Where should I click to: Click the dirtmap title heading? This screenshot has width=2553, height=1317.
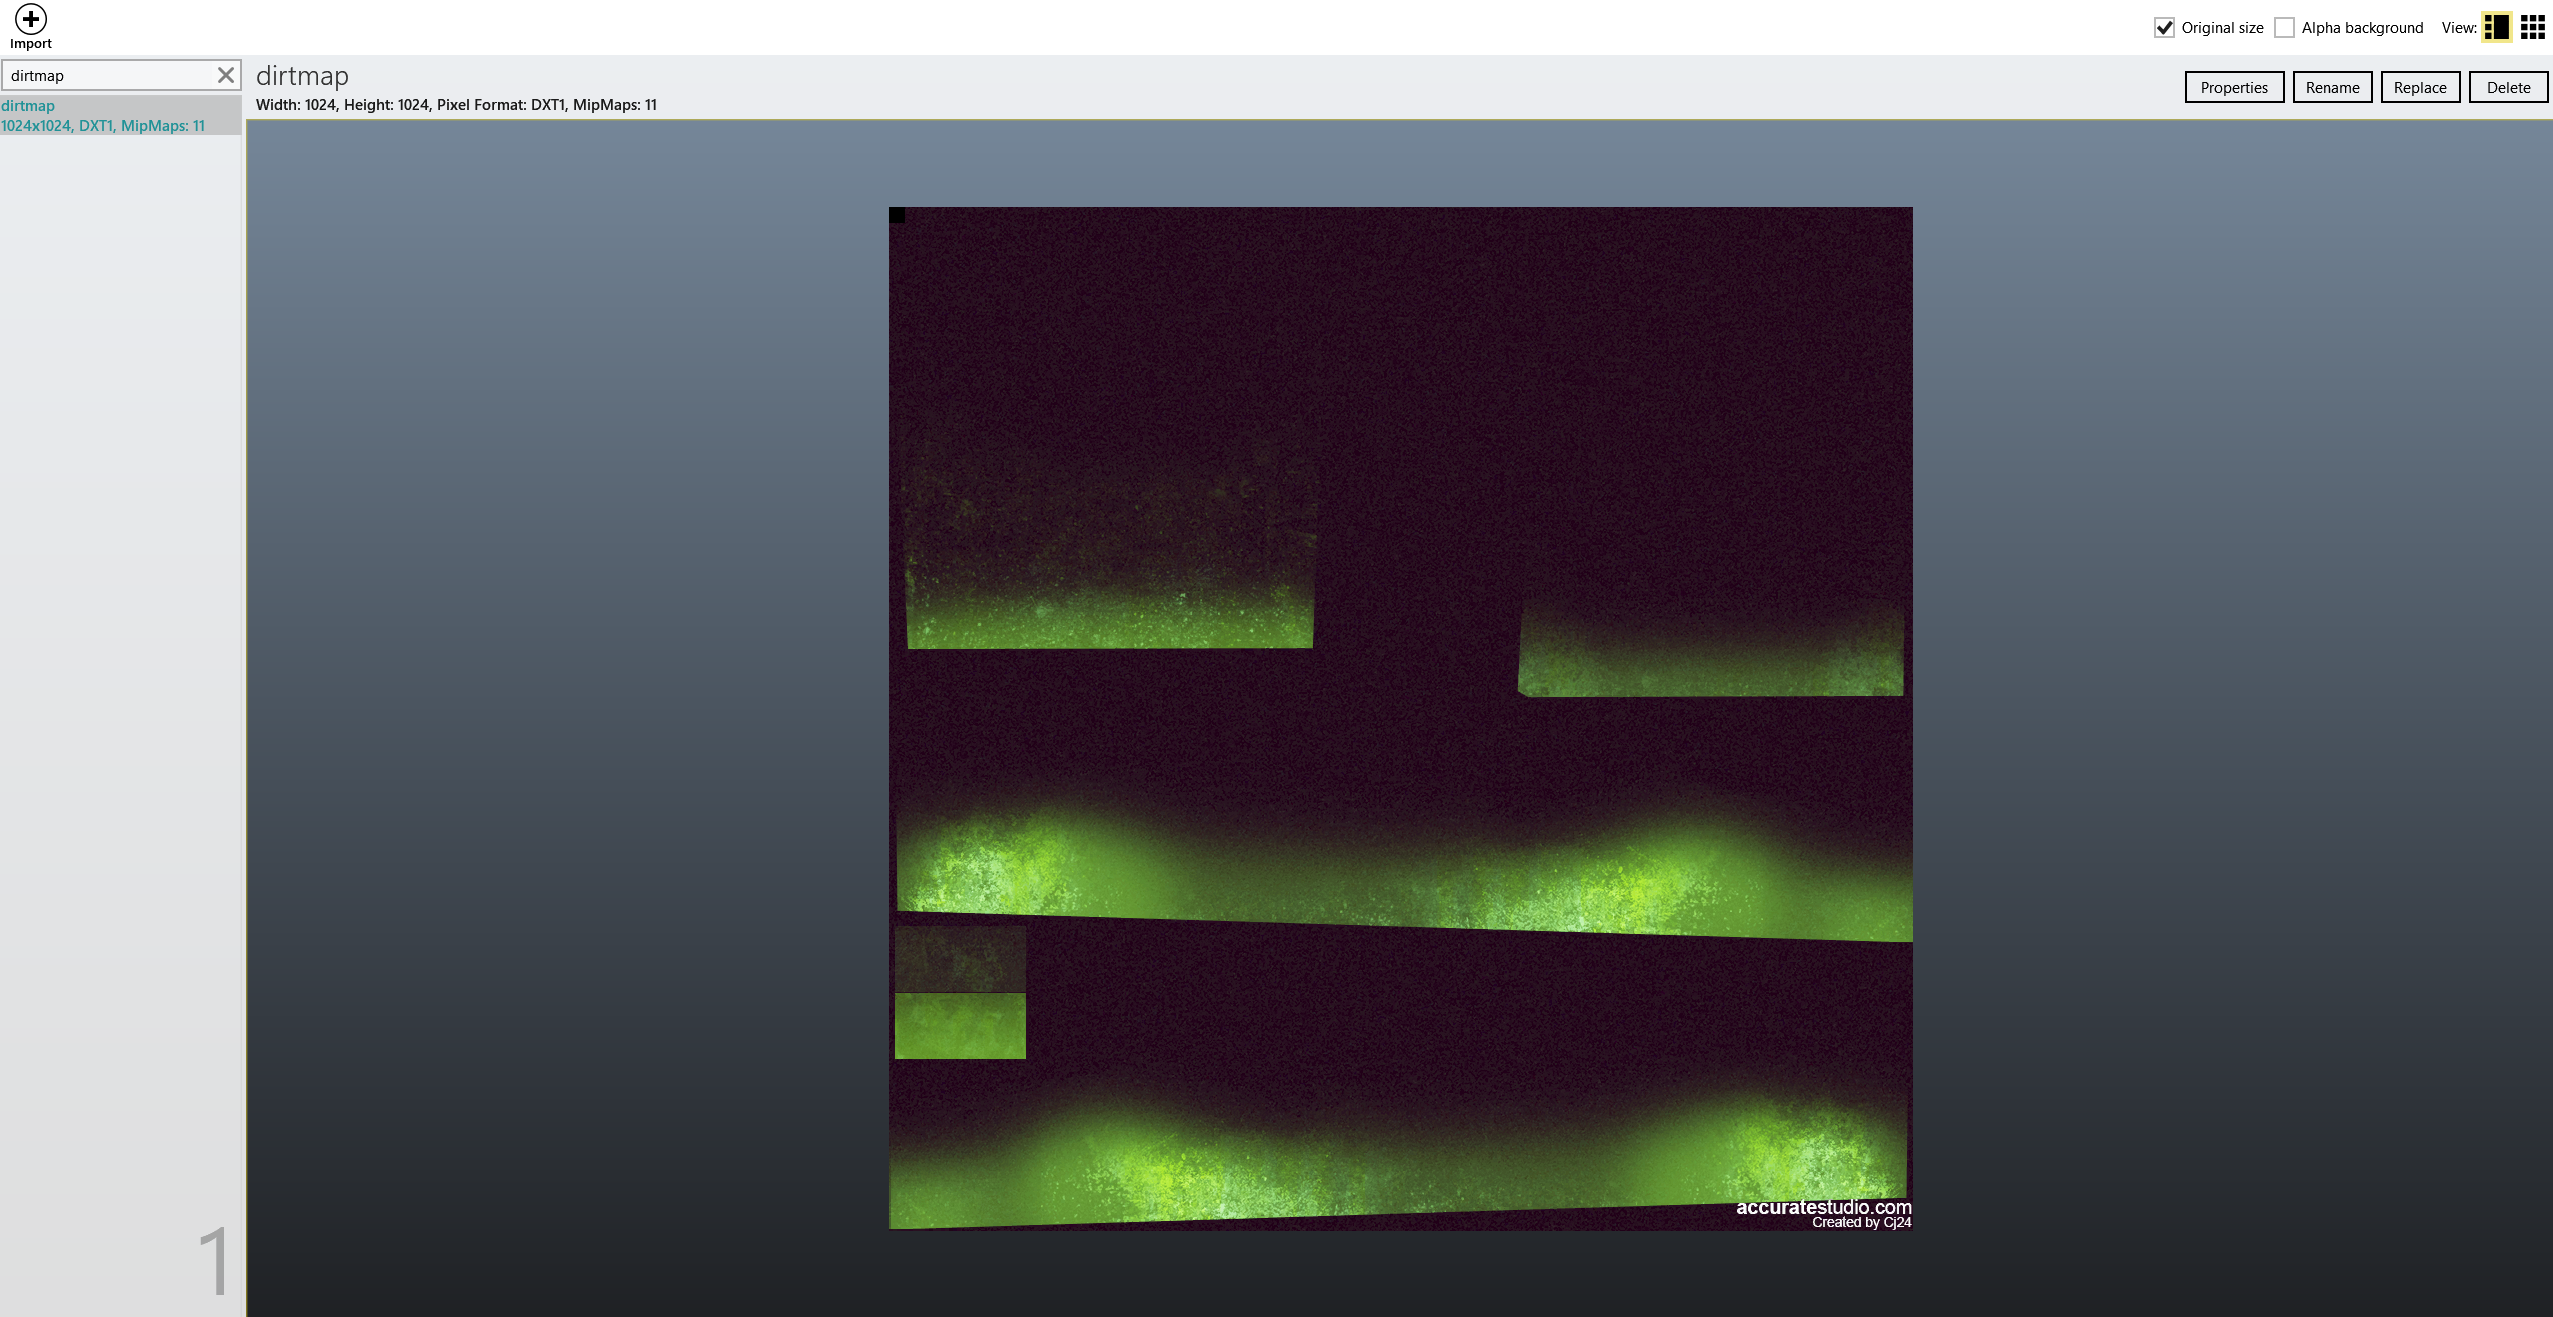click(x=302, y=76)
